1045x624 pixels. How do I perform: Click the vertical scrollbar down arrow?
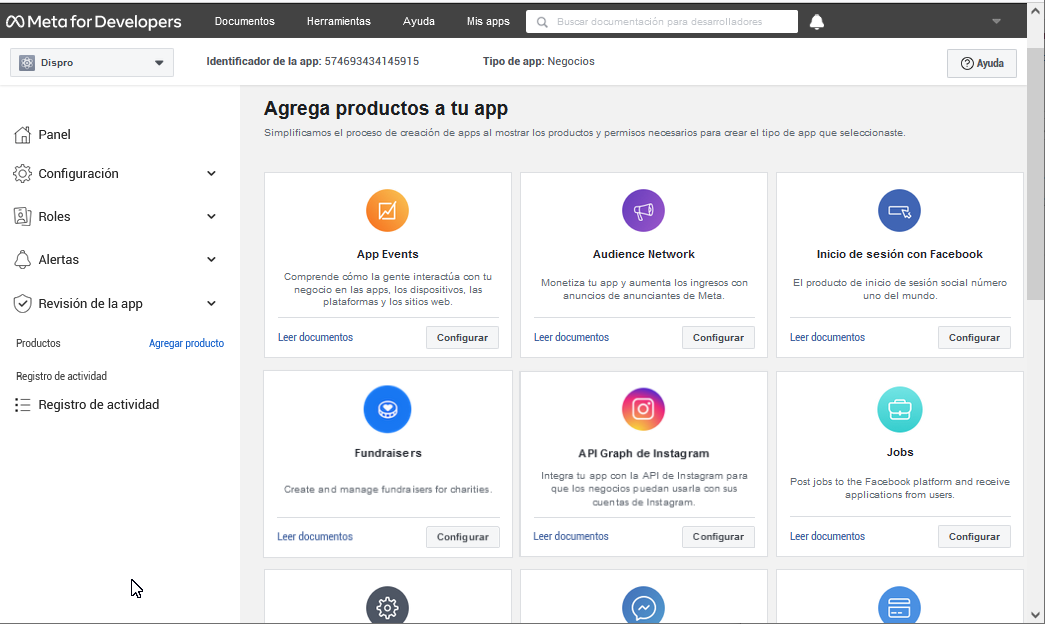(1035, 613)
